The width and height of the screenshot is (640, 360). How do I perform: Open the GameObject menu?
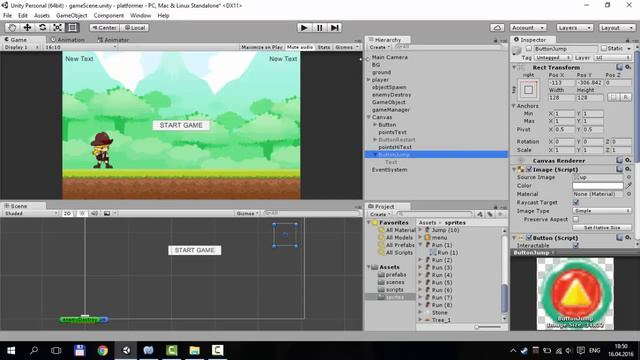[x=71, y=16]
